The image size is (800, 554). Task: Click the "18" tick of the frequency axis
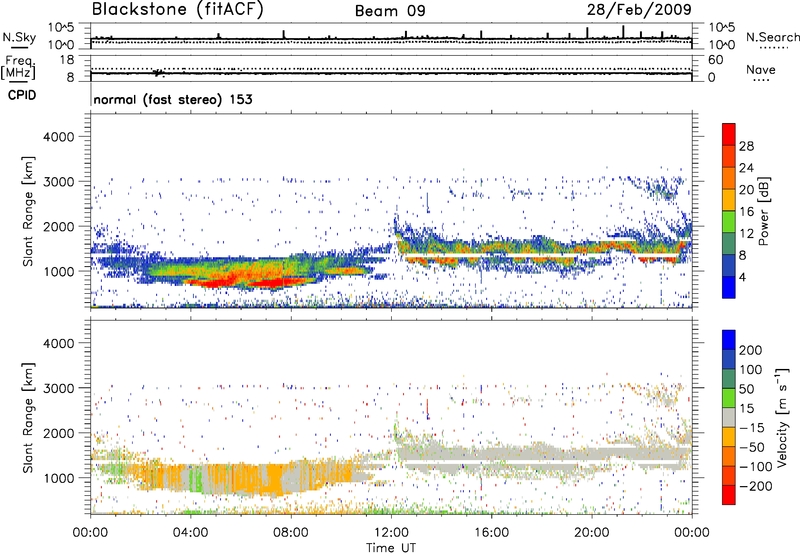[x=67, y=60]
